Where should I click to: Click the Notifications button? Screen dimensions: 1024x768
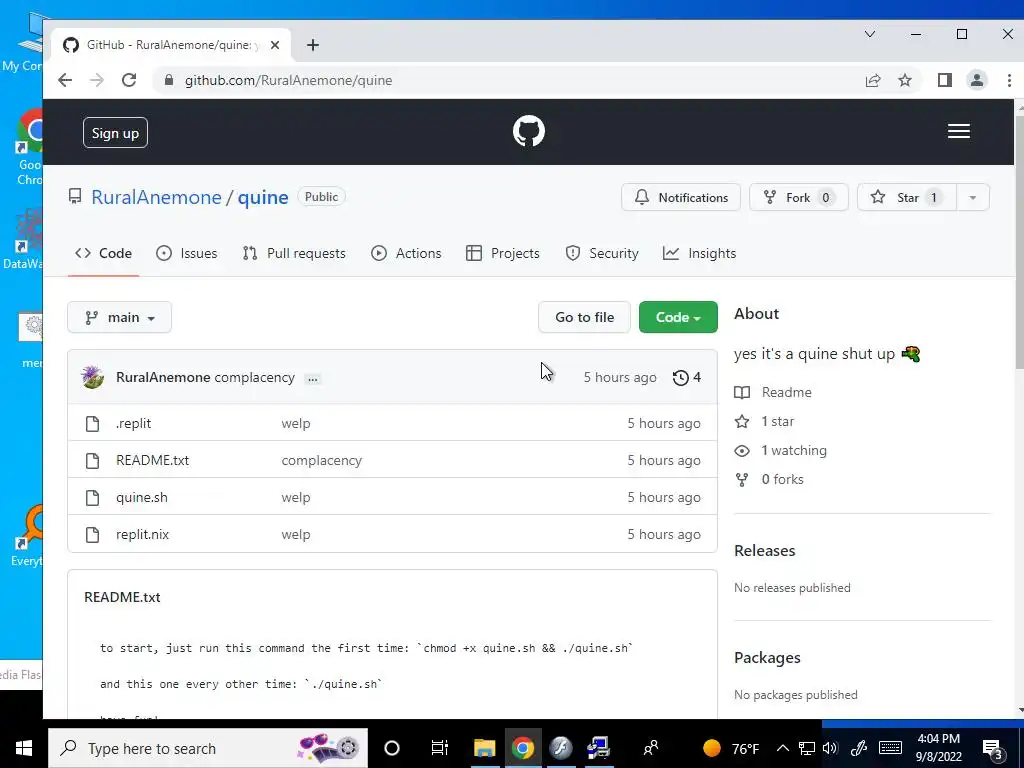tap(680, 198)
